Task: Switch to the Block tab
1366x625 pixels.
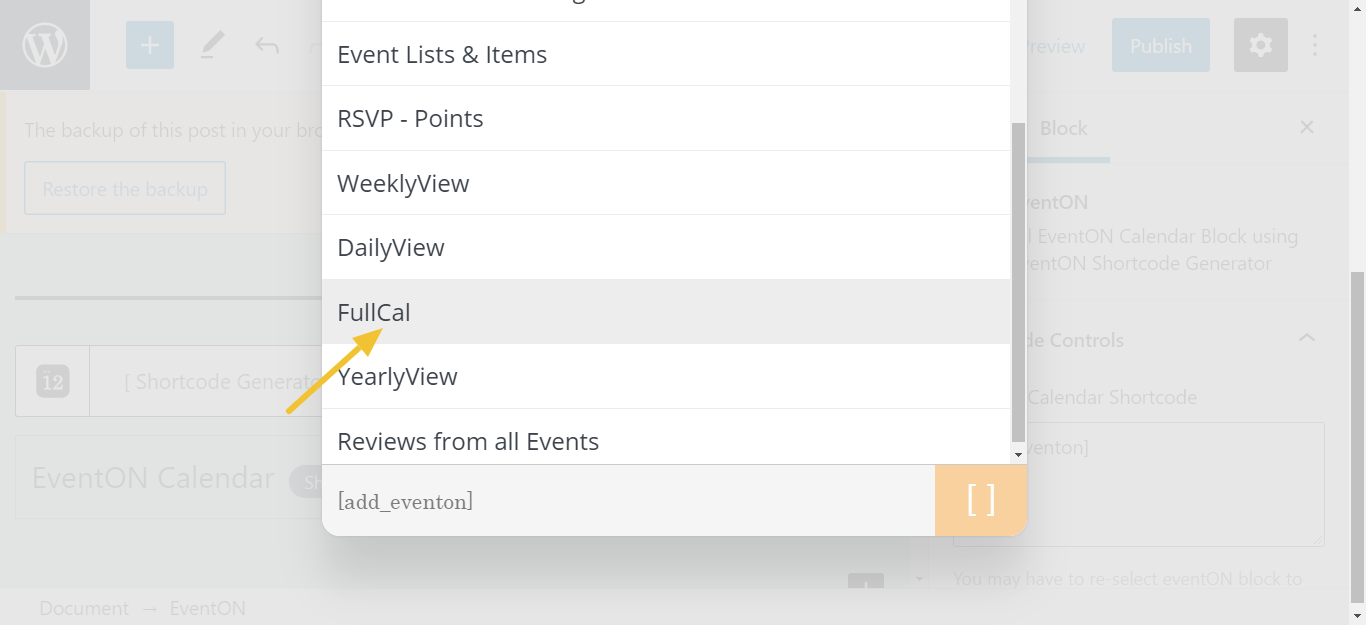Action: point(1064,128)
